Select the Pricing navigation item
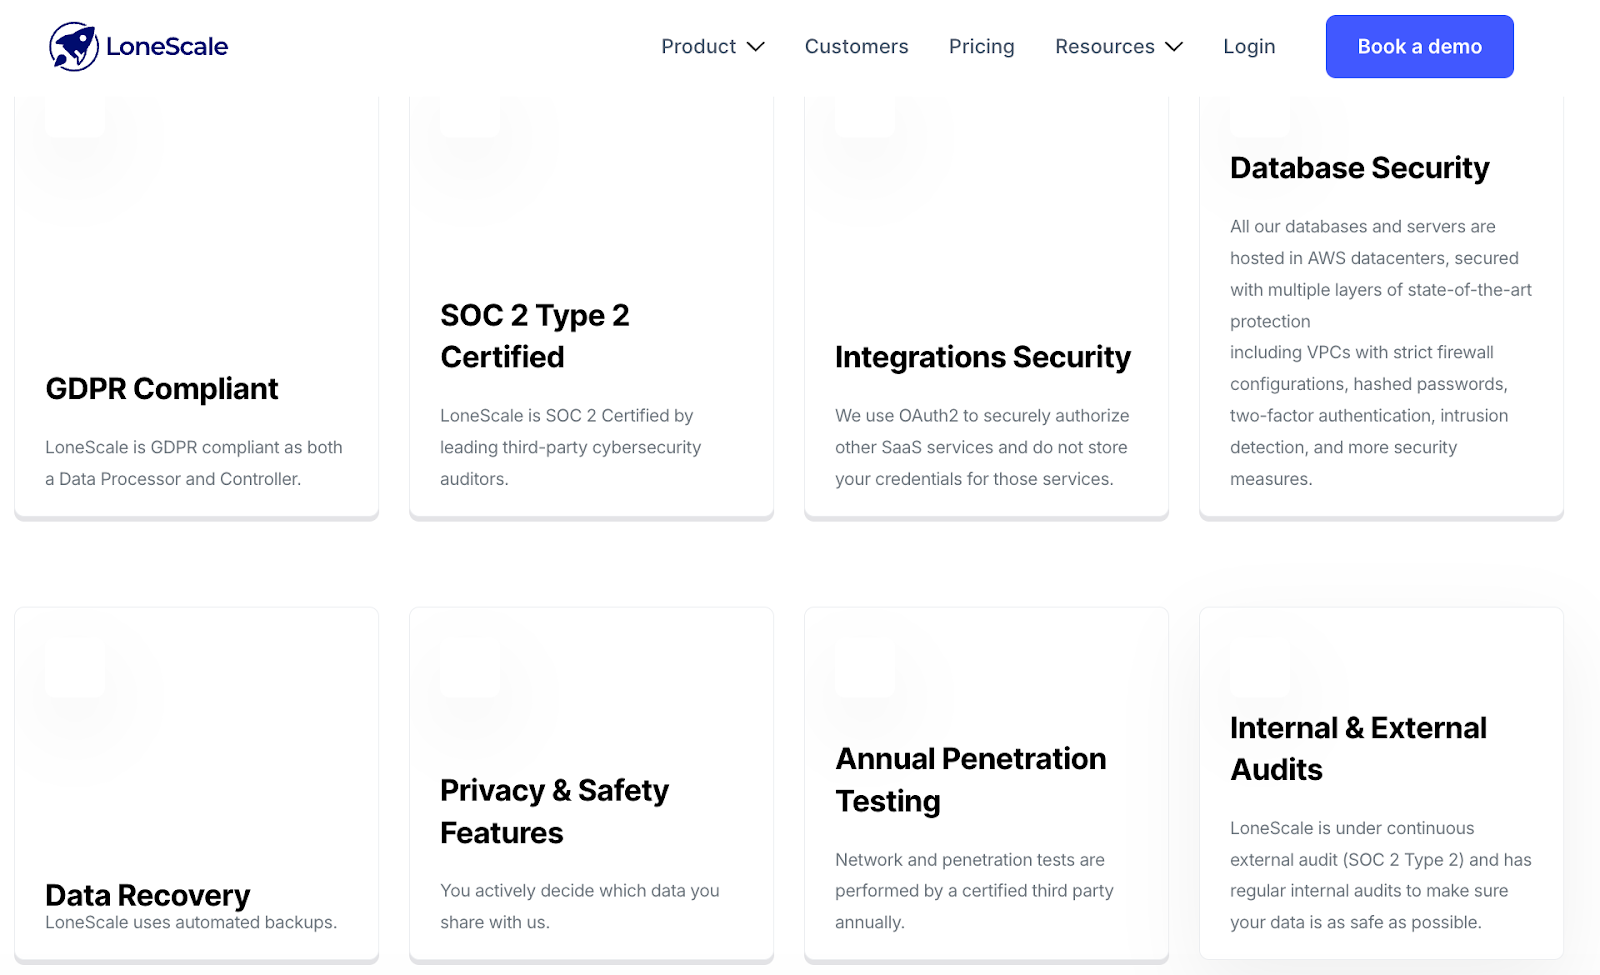The width and height of the screenshot is (1600, 975). tap(981, 46)
